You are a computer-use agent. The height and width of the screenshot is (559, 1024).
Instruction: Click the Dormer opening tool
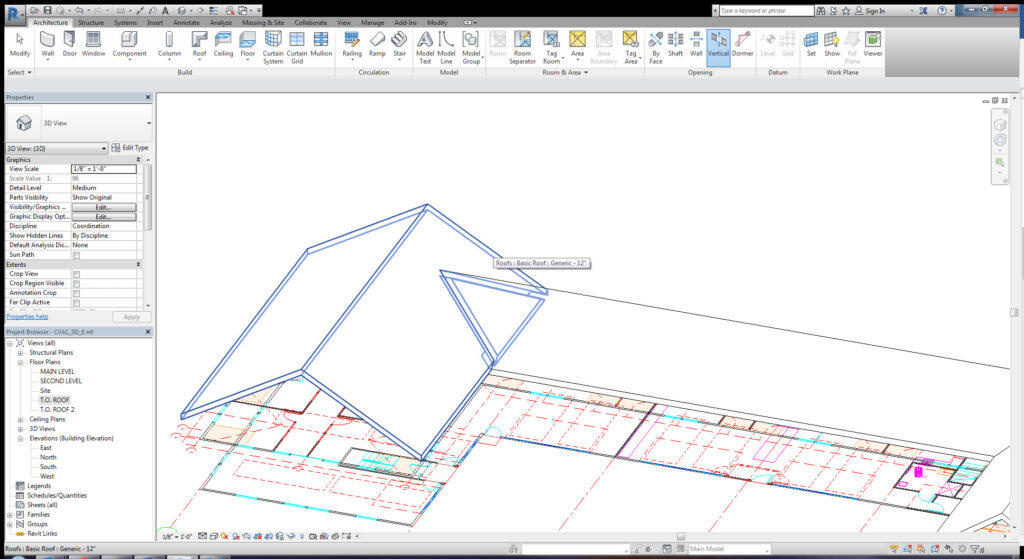[x=743, y=44]
